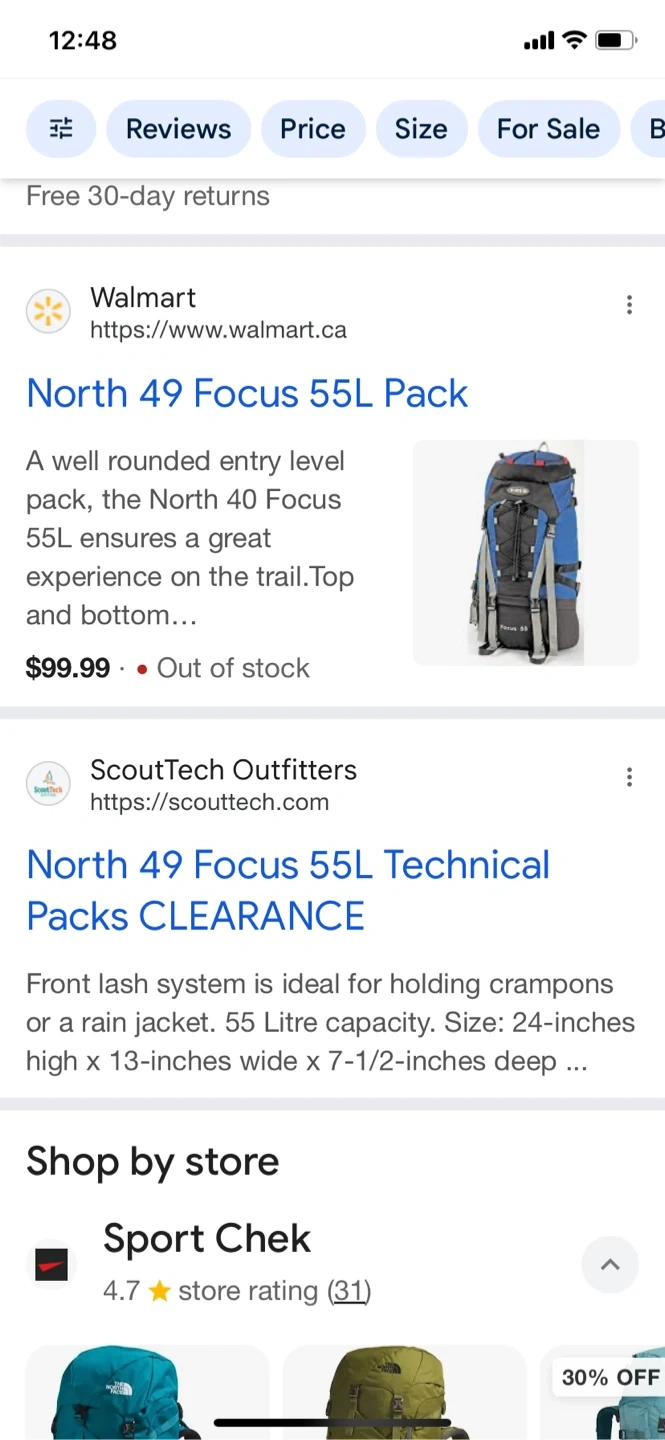Open the North 49 Focus 55L Pack link
Viewport: 665px width, 1440px height.
247,393
